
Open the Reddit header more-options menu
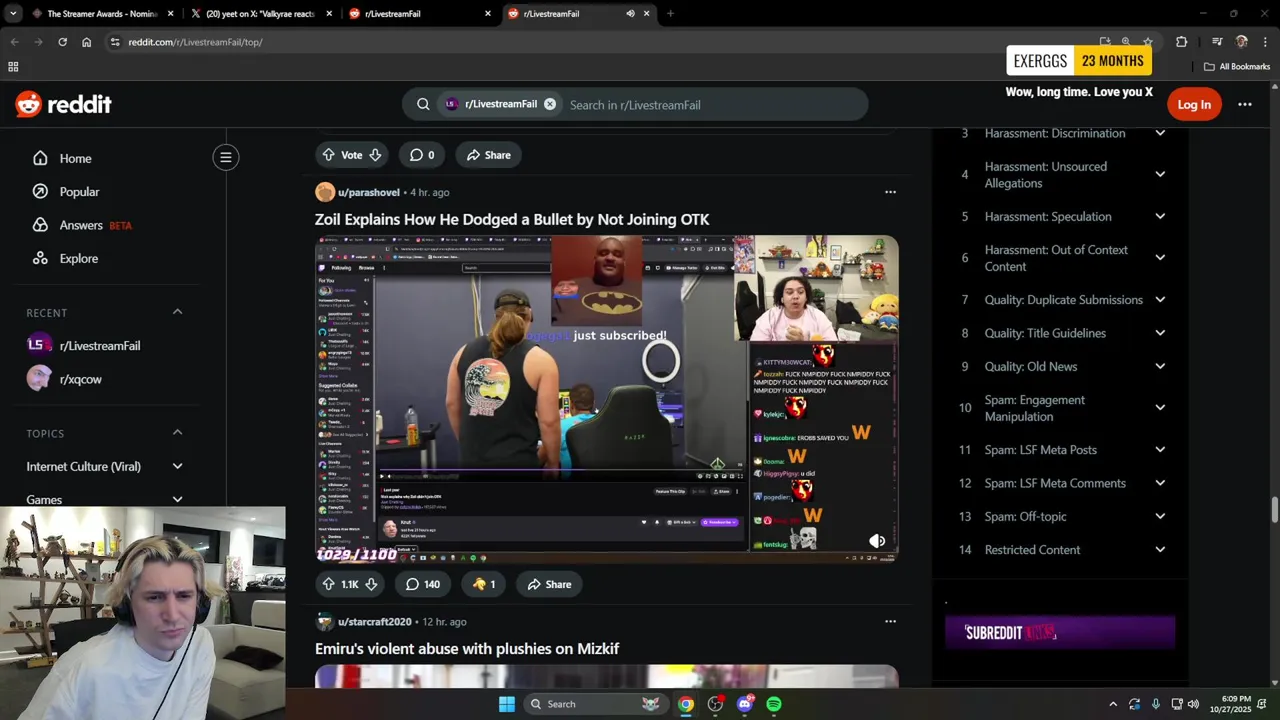[1245, 104]
